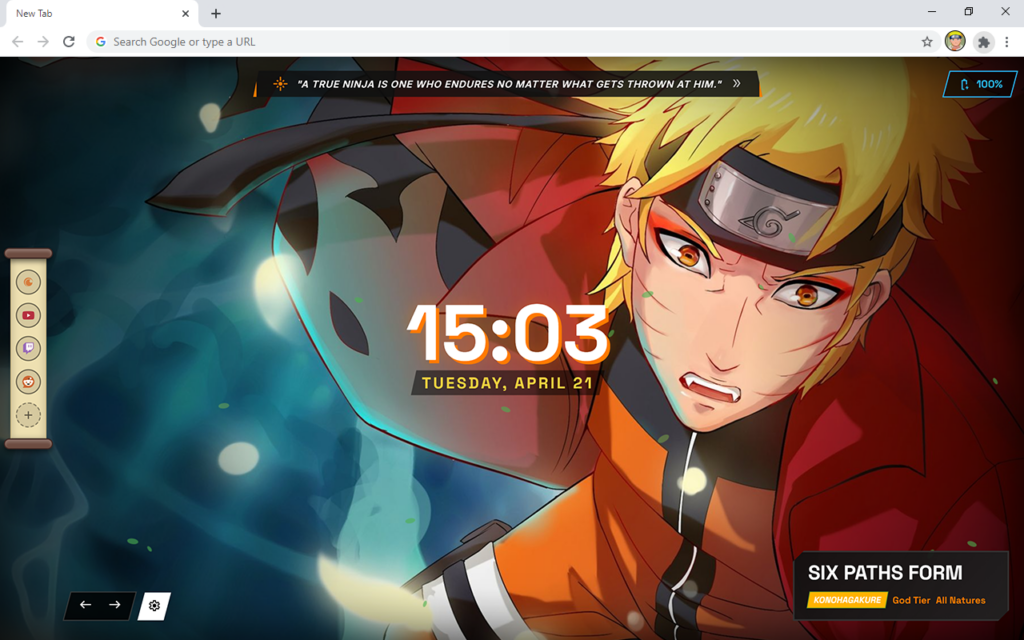
Task: Bookmark this tab with the star icon
Action: (x=927, y=42)
